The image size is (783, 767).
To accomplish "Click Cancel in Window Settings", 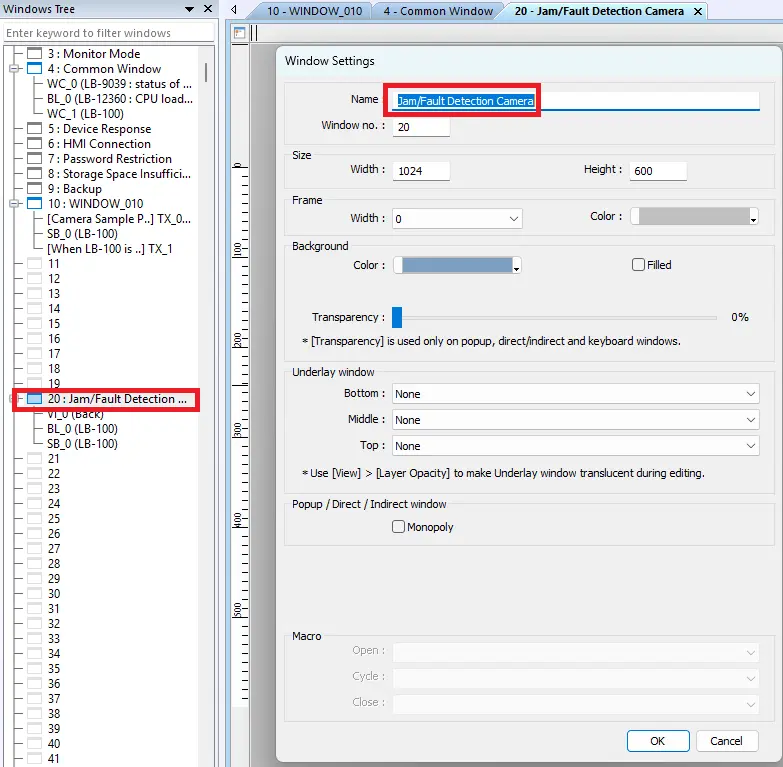I will (x=727, y=741).
